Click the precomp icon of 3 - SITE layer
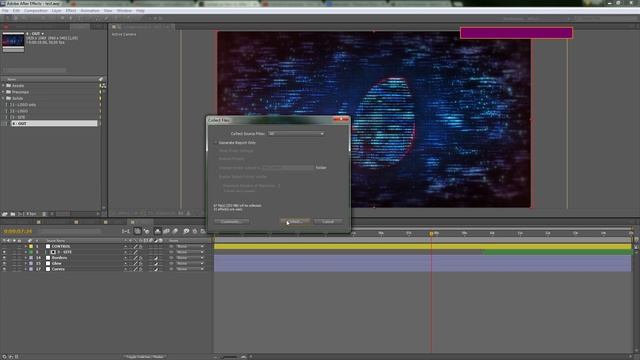 point(53,252)
